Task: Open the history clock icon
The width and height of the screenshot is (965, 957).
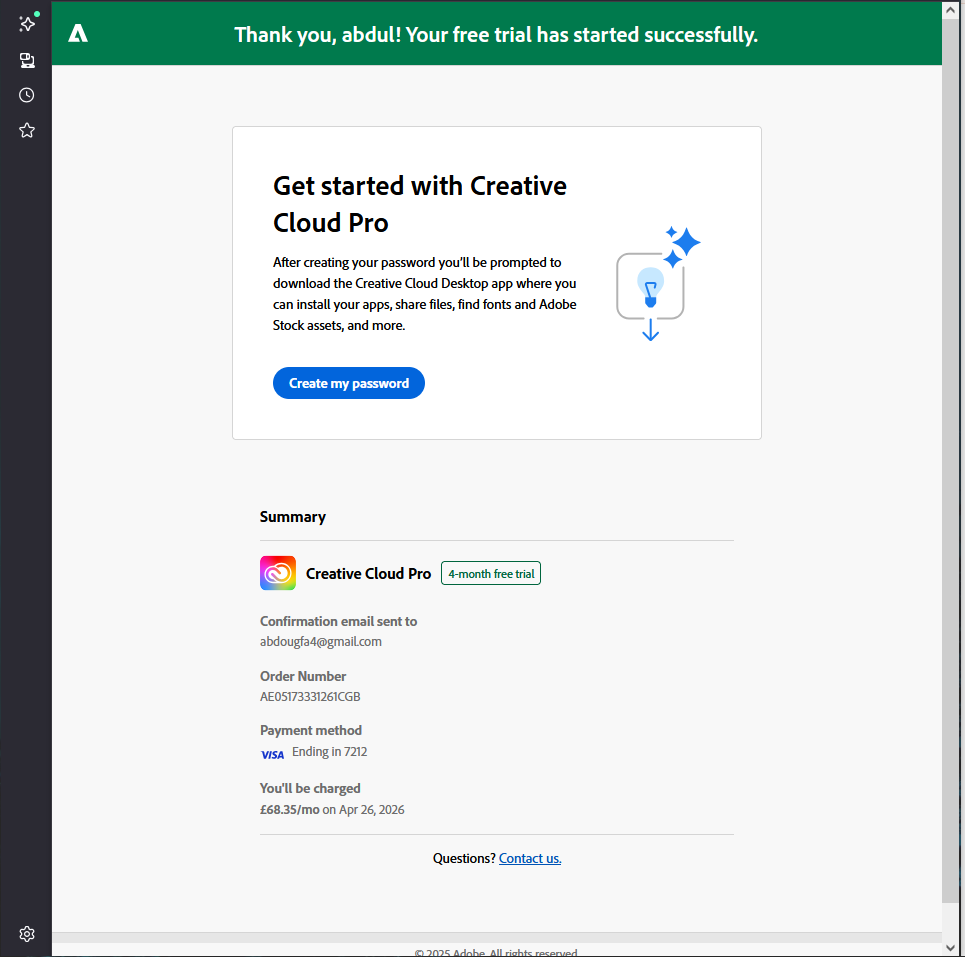Action: coord(27,95)
